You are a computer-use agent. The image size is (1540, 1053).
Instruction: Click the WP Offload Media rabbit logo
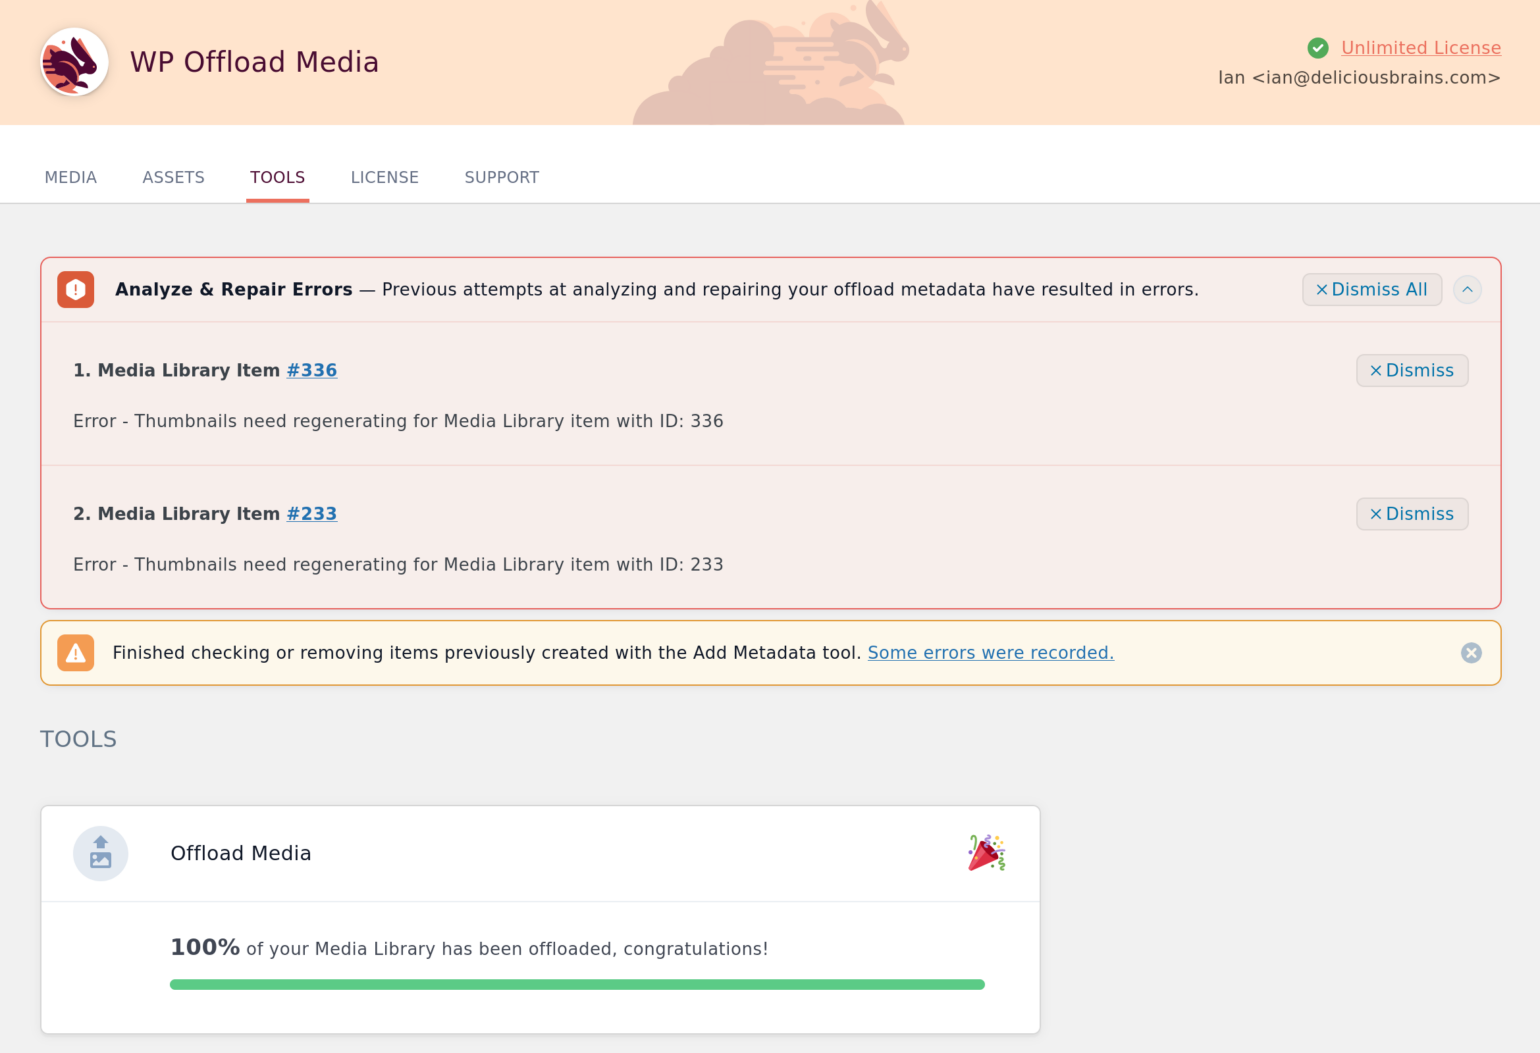click(x=75, y=62)
